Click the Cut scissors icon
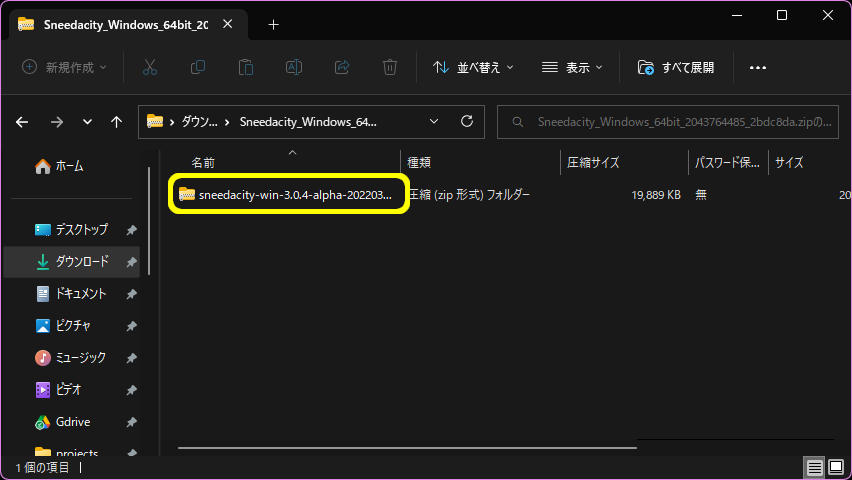Viewport: 852px width, 480px height. 149,67
